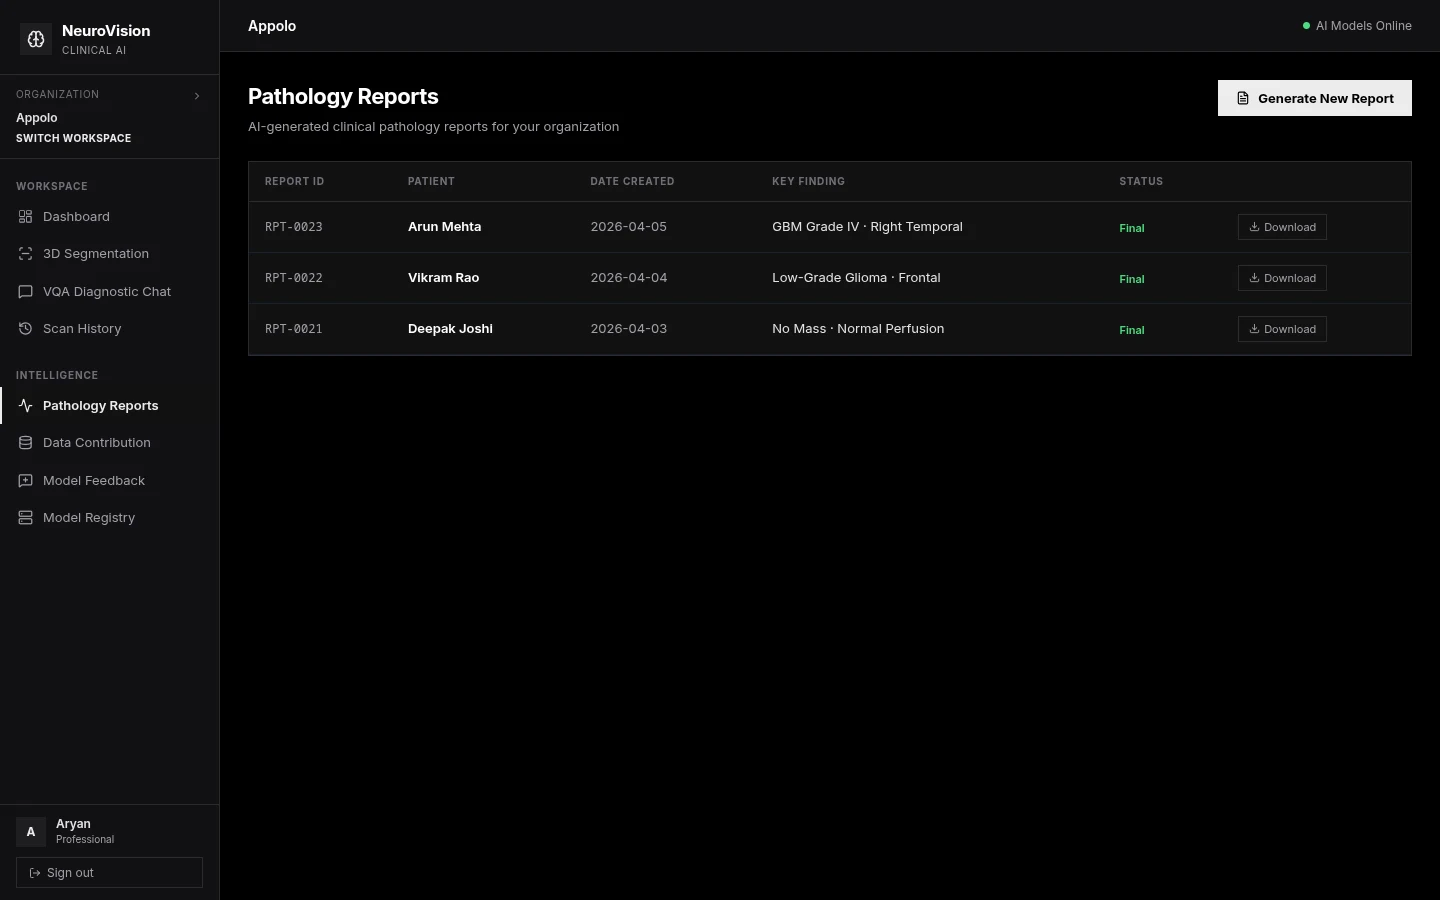1440x900 pixels.
Task: Open the Model Registry page
Action: coord(110,518)
